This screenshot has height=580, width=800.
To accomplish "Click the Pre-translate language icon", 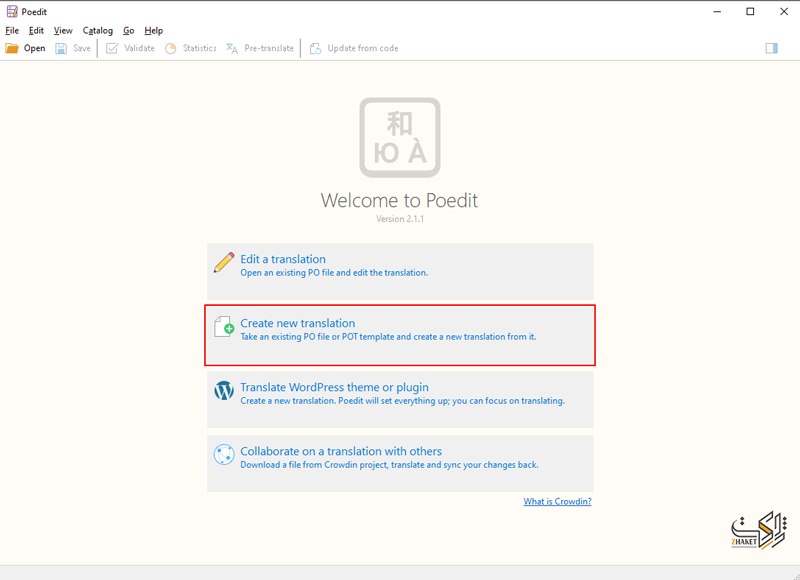I will coord(232,48).
